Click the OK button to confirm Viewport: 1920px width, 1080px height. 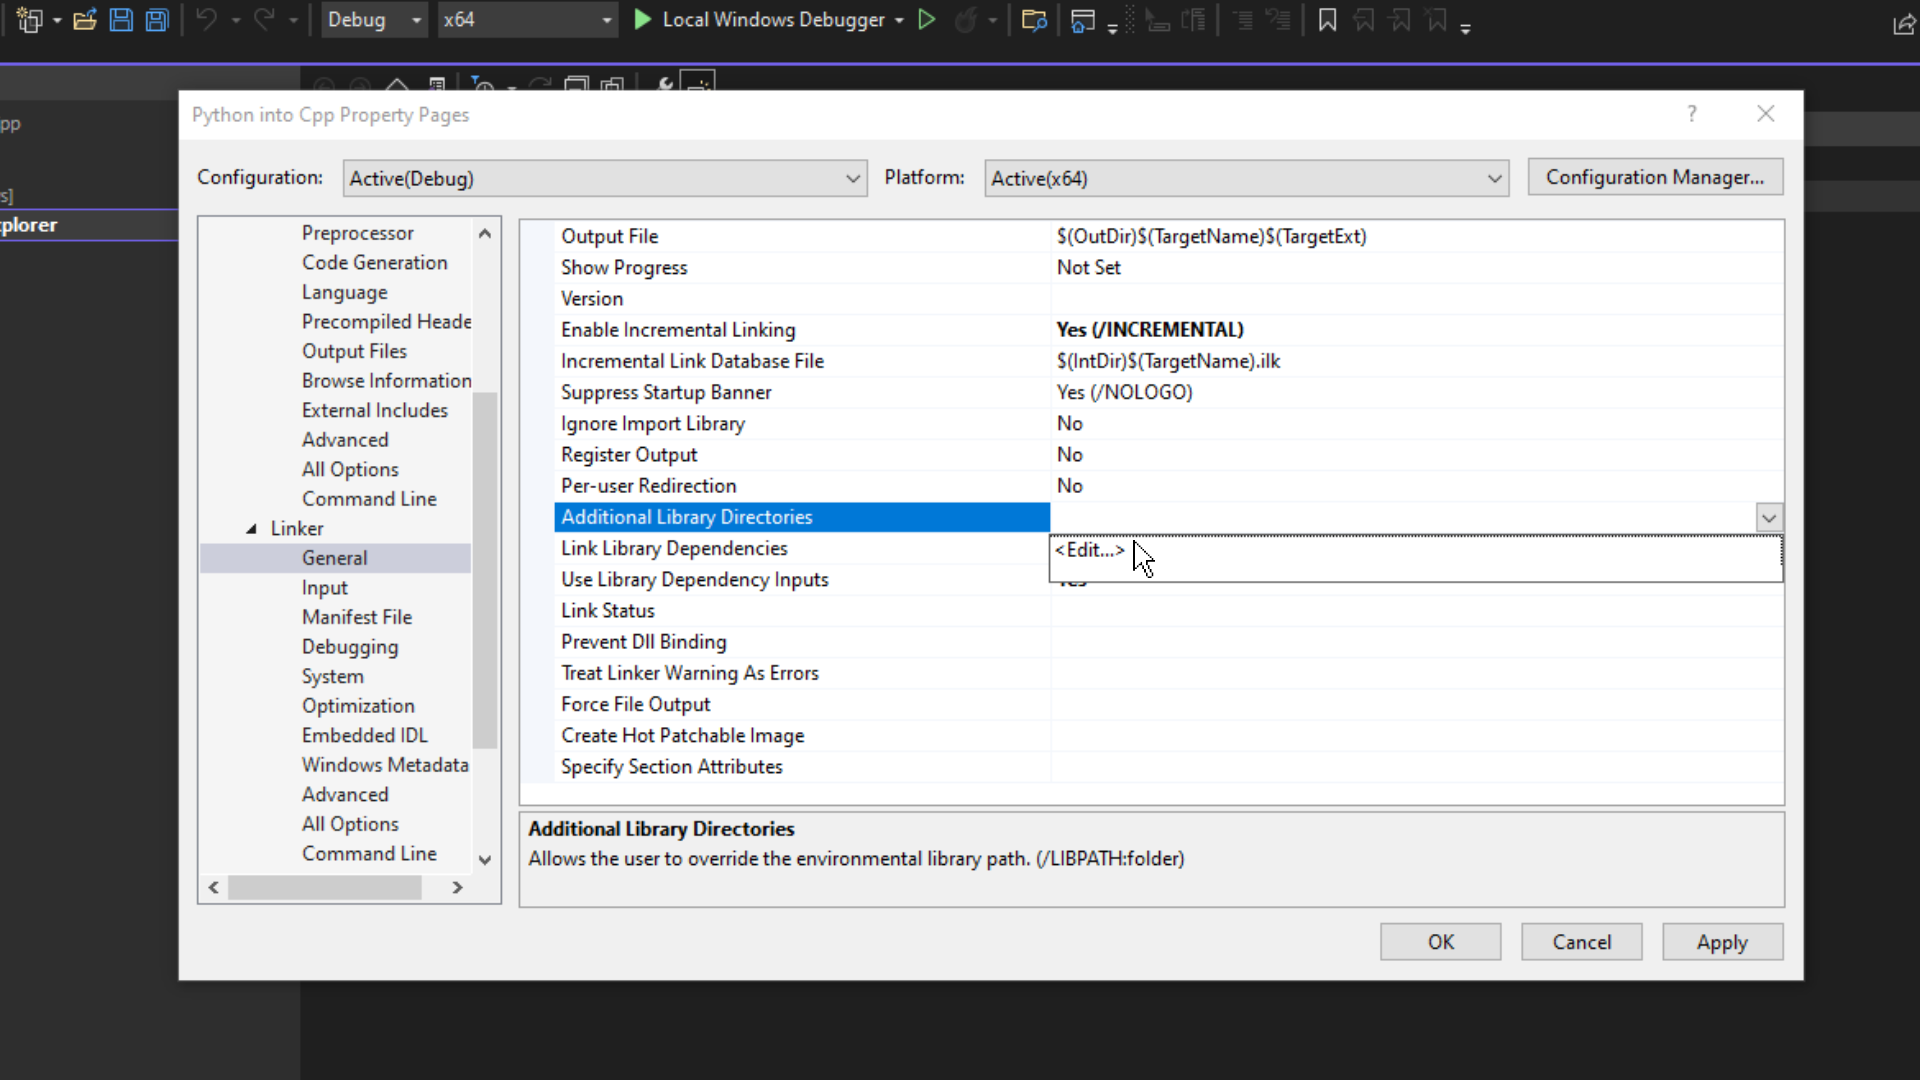1441,942
